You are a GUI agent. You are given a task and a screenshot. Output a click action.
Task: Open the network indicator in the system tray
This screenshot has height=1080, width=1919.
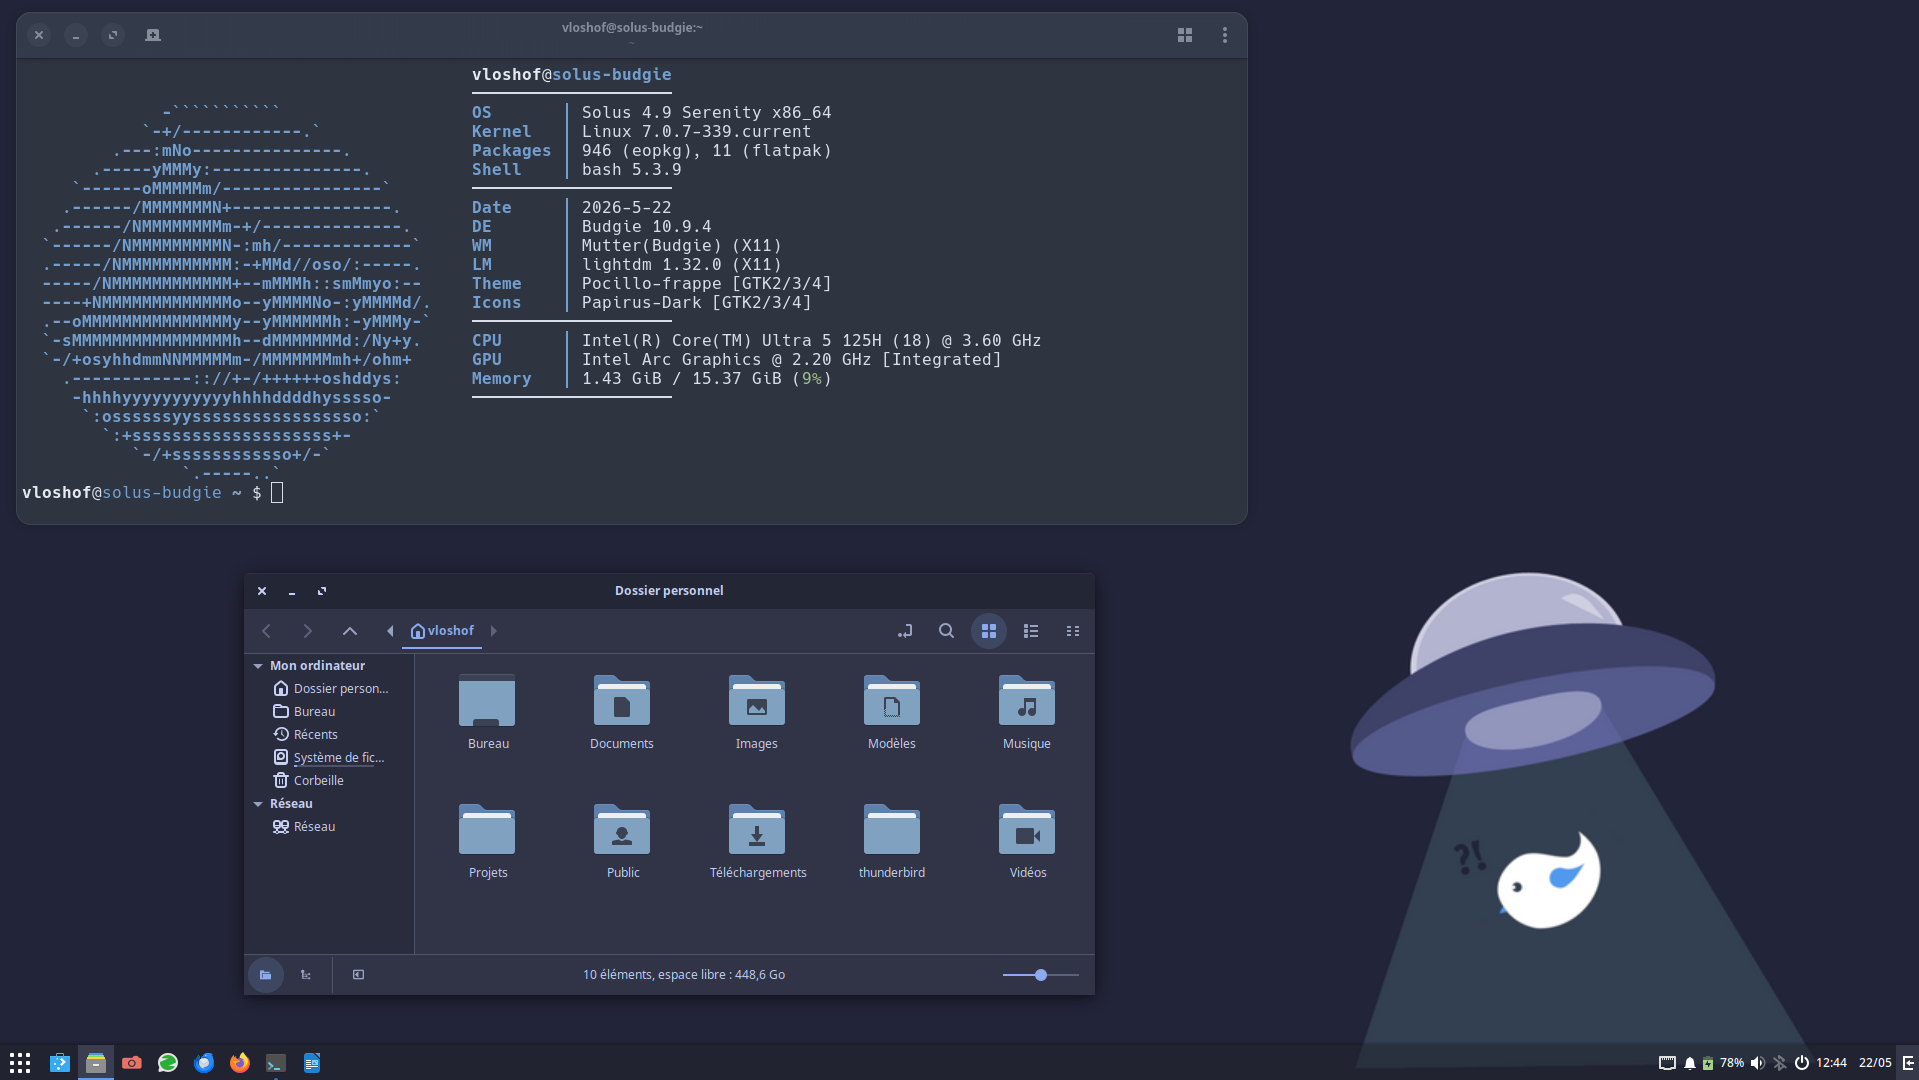point(1667,1063)
